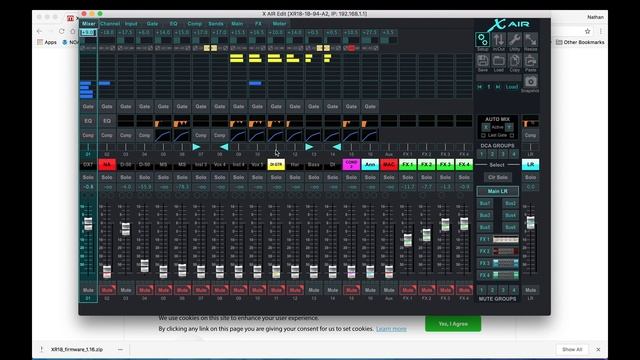Open channel 15 EQ curve thumbnail
The image size is (640, 360).
[351, 121]
